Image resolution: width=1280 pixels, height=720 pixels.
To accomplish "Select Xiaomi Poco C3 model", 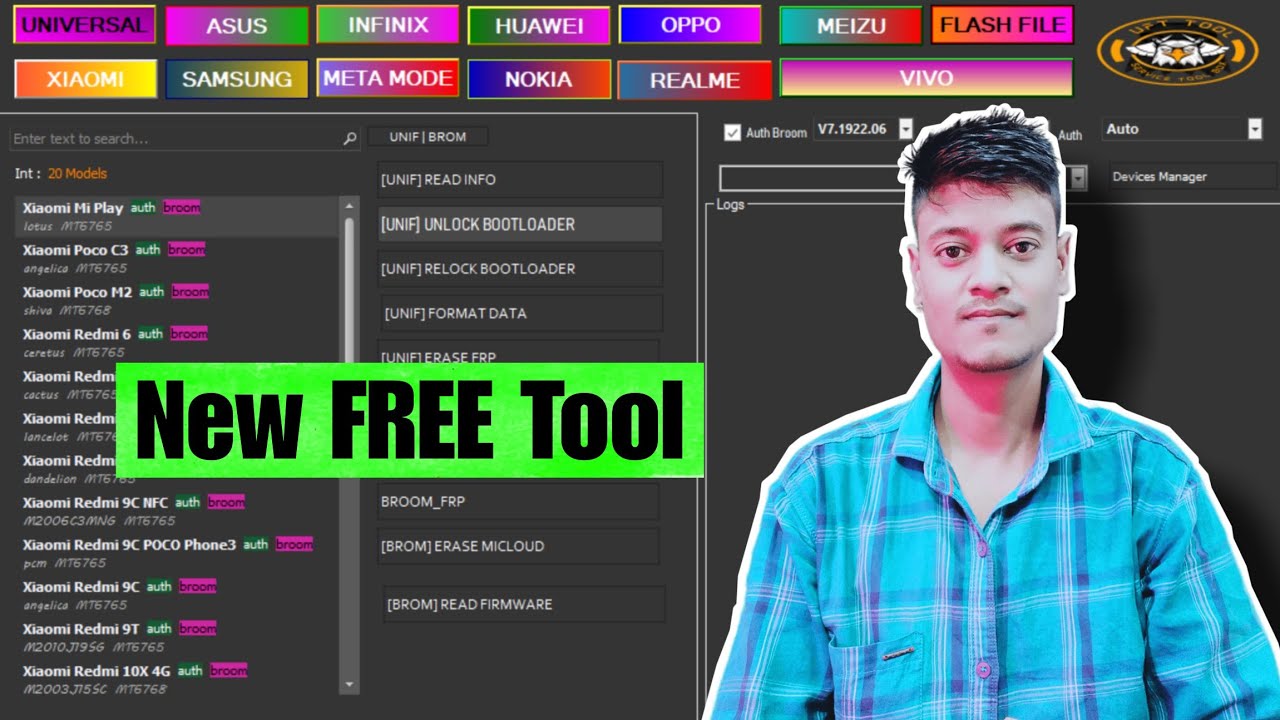I will coord(178,259).
